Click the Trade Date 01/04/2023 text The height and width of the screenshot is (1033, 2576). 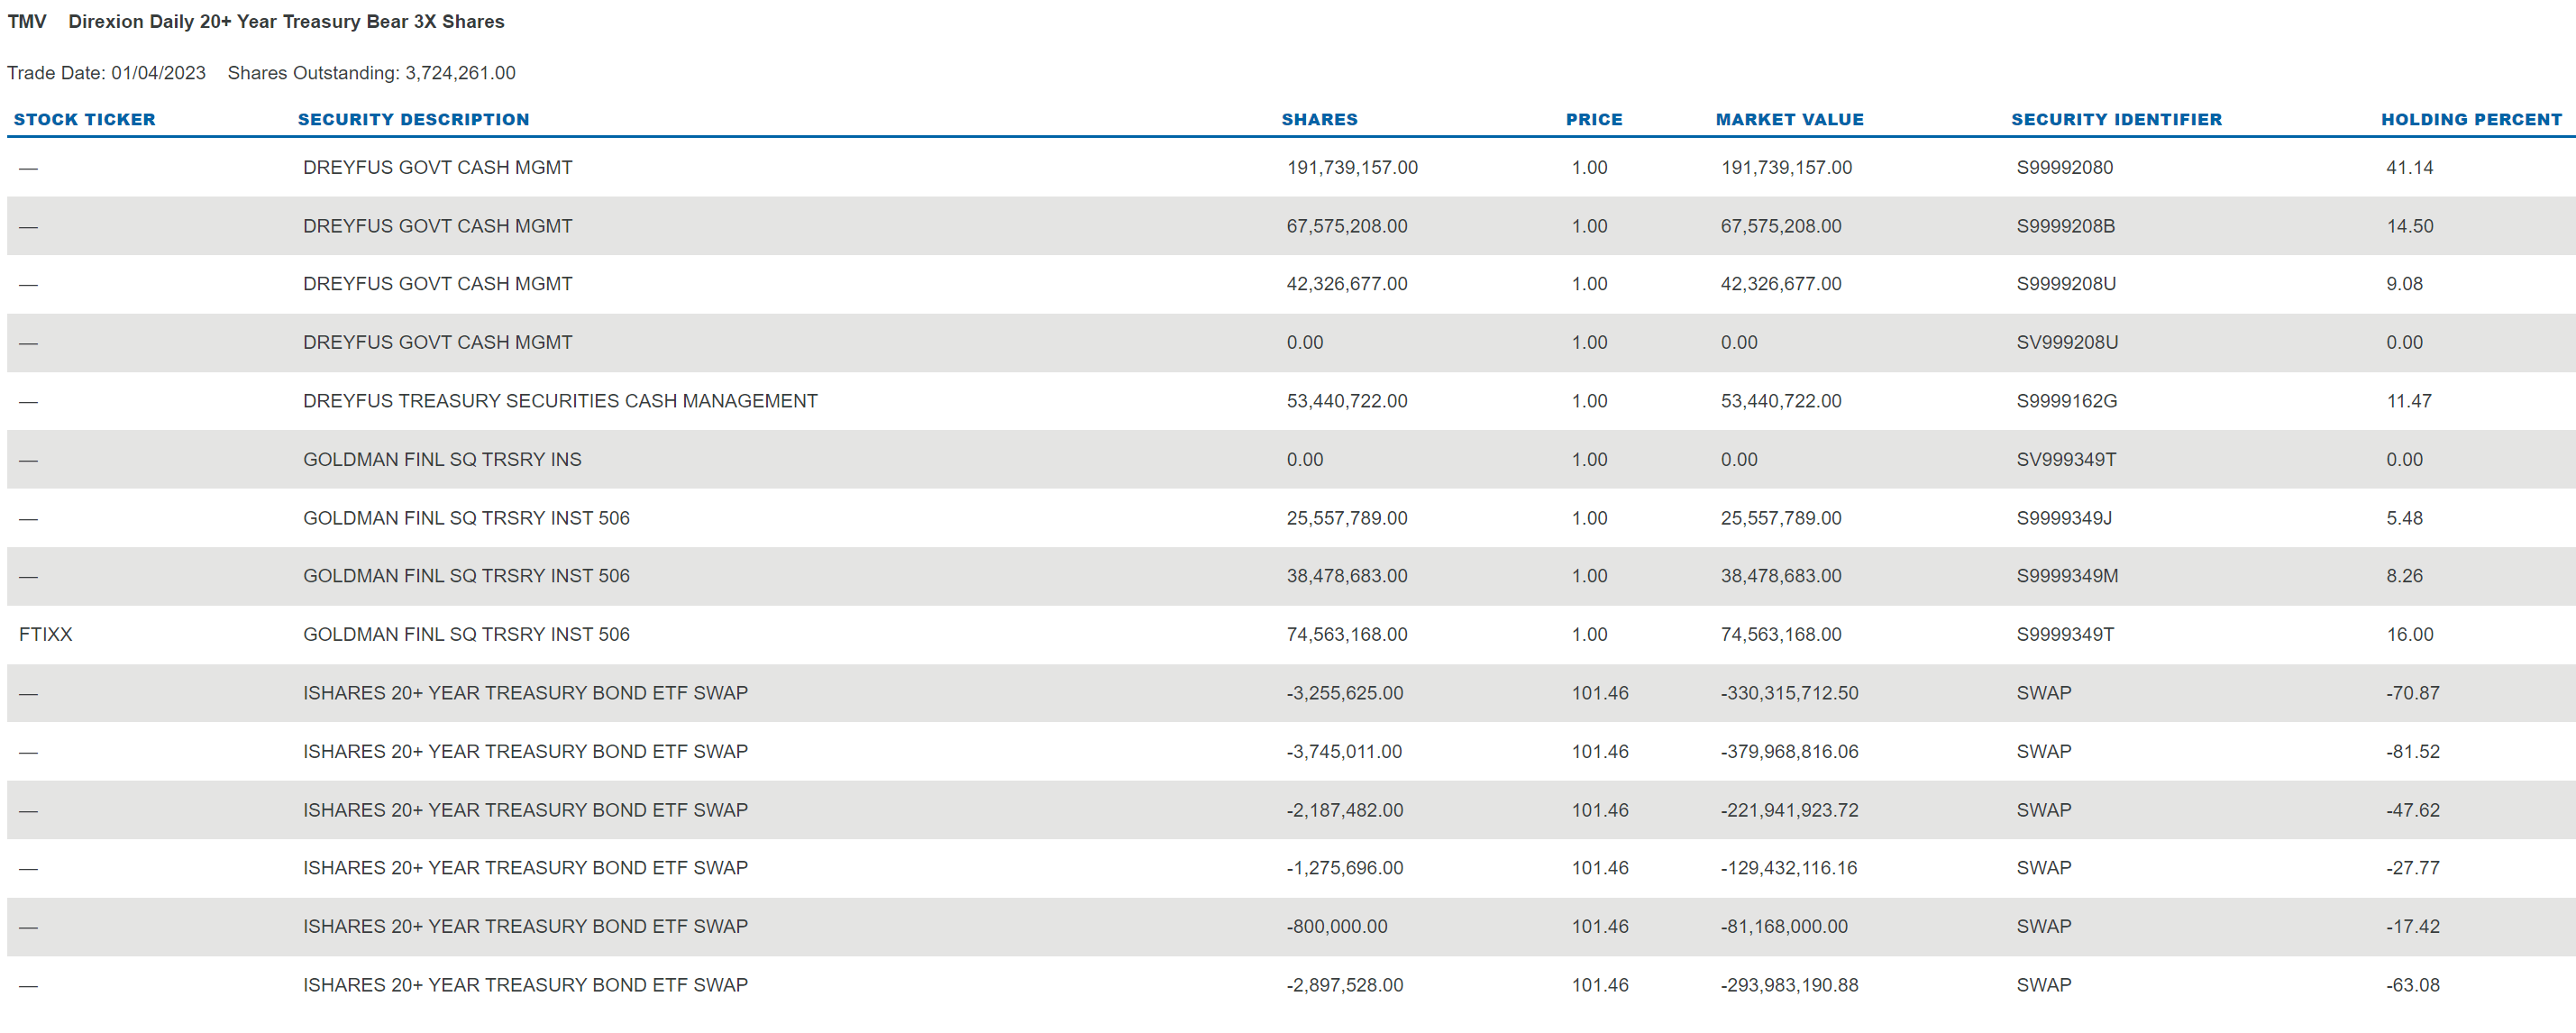point(106,73)
